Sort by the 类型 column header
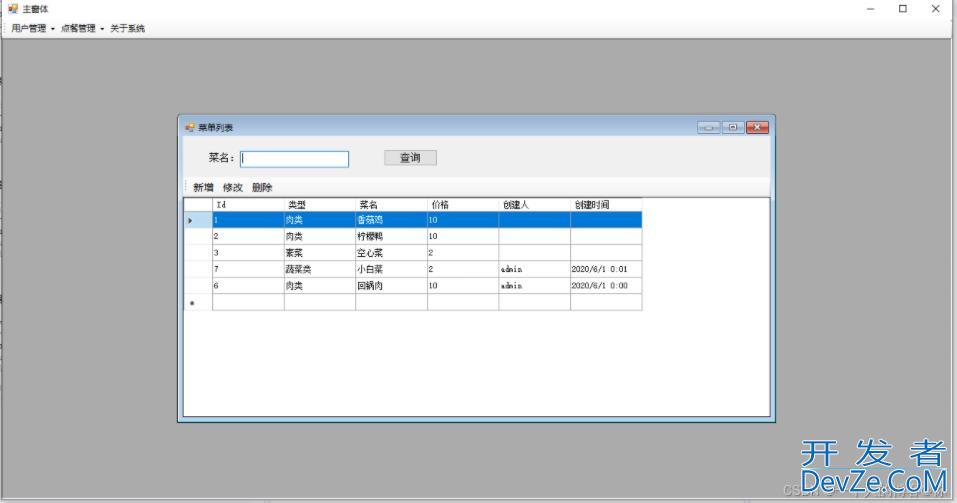The image size is (957, 503). (320, 204)
